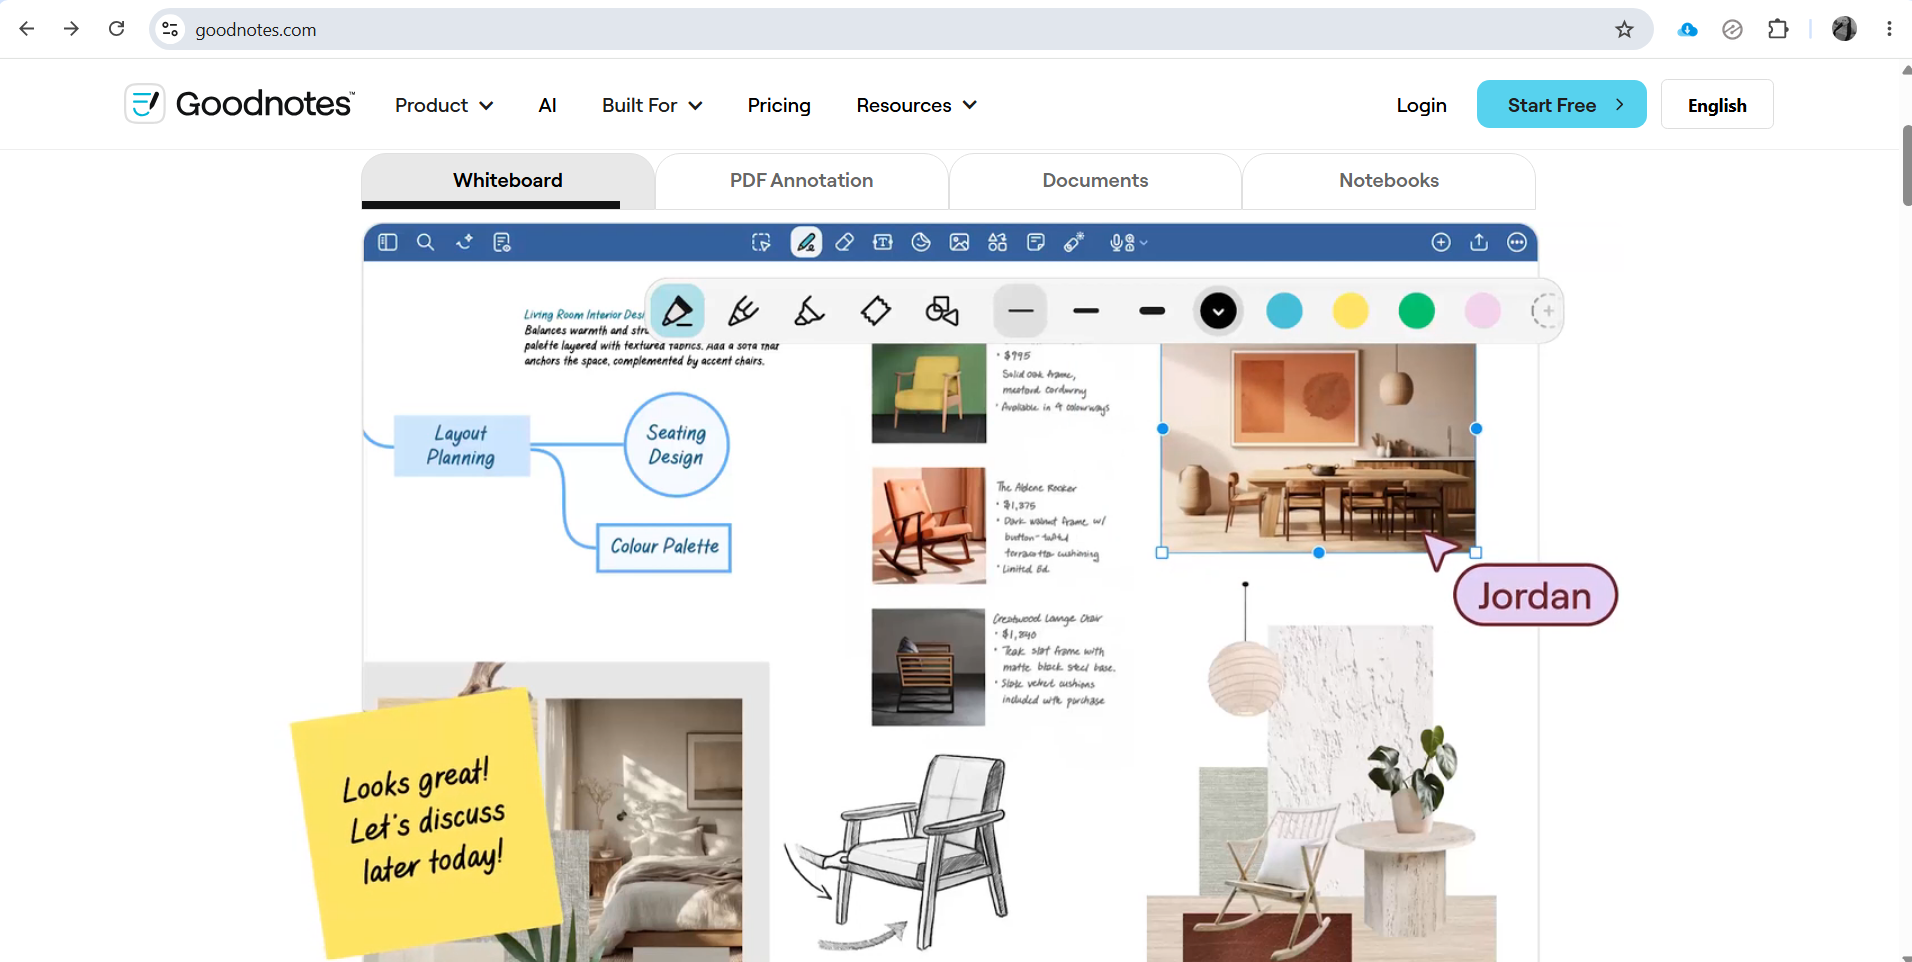
Task: Click the laser pointer tool icon
Action: [1074, 242]
